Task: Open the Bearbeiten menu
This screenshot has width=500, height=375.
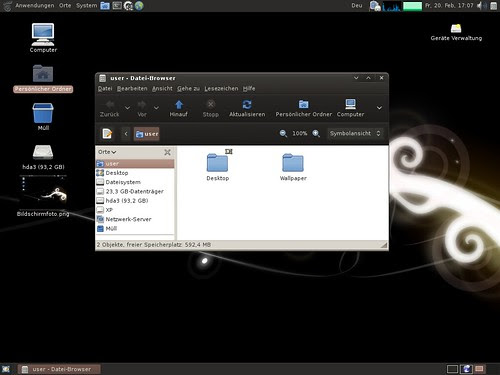Action: point(132,88)
